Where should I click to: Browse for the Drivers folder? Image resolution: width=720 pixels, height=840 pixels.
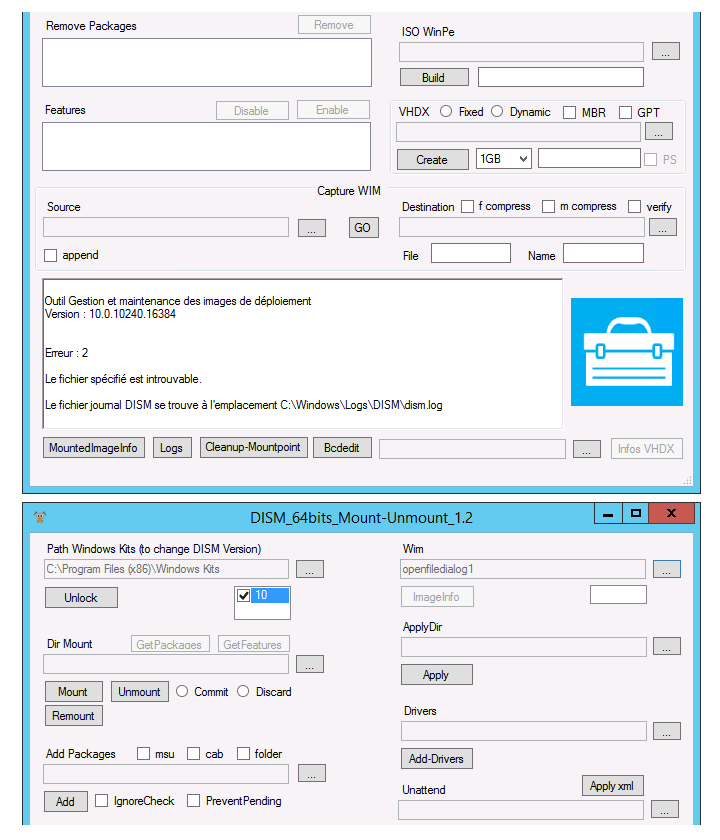666,731
